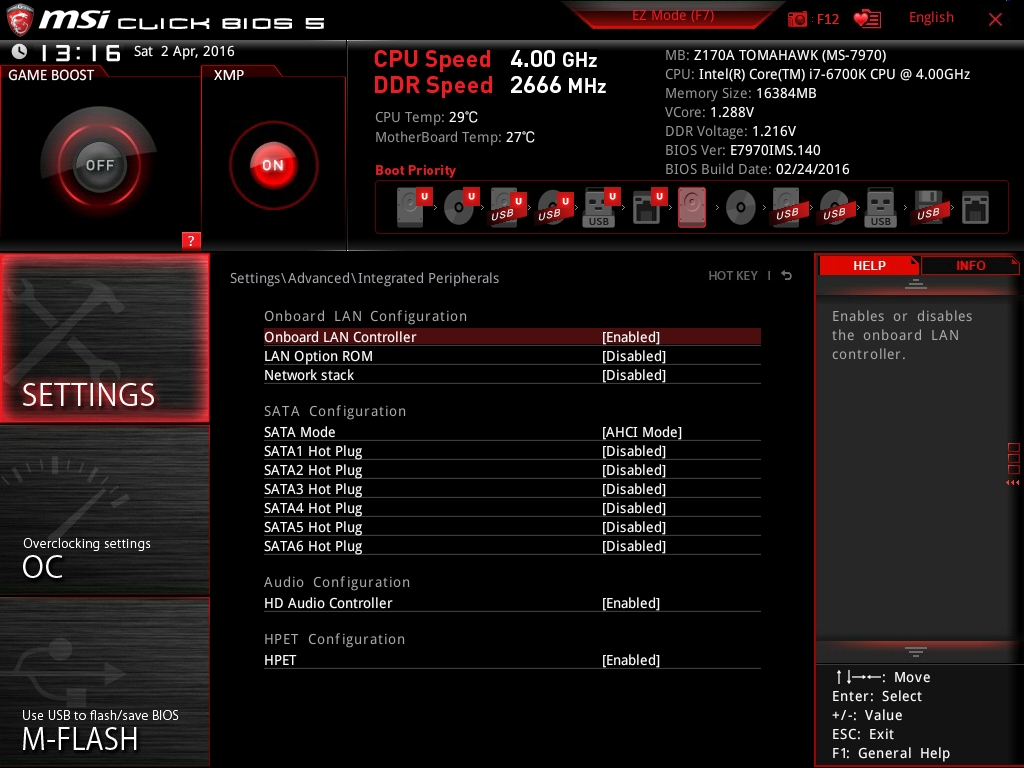1024x768 pixels.
Task: Open LAN Option ROM options
Action: (512, 356)
